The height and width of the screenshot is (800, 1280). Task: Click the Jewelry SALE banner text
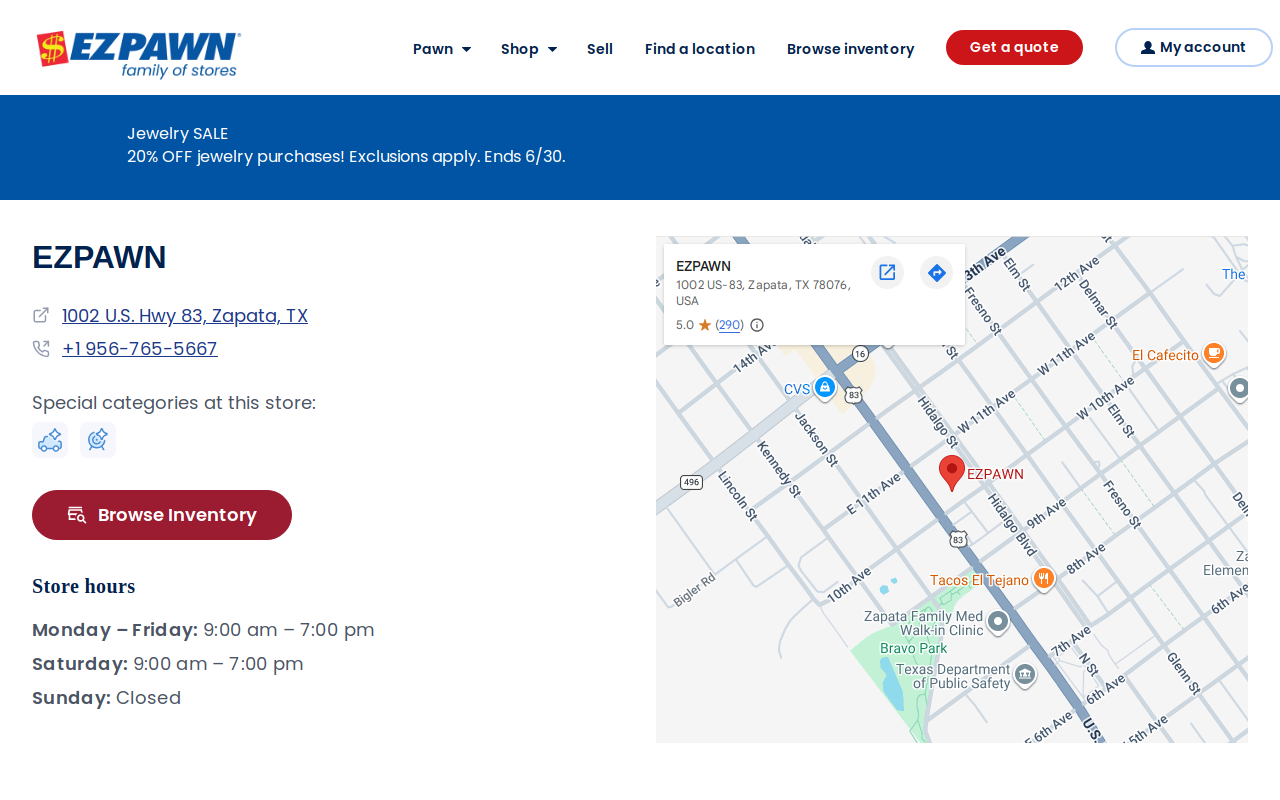177,134
